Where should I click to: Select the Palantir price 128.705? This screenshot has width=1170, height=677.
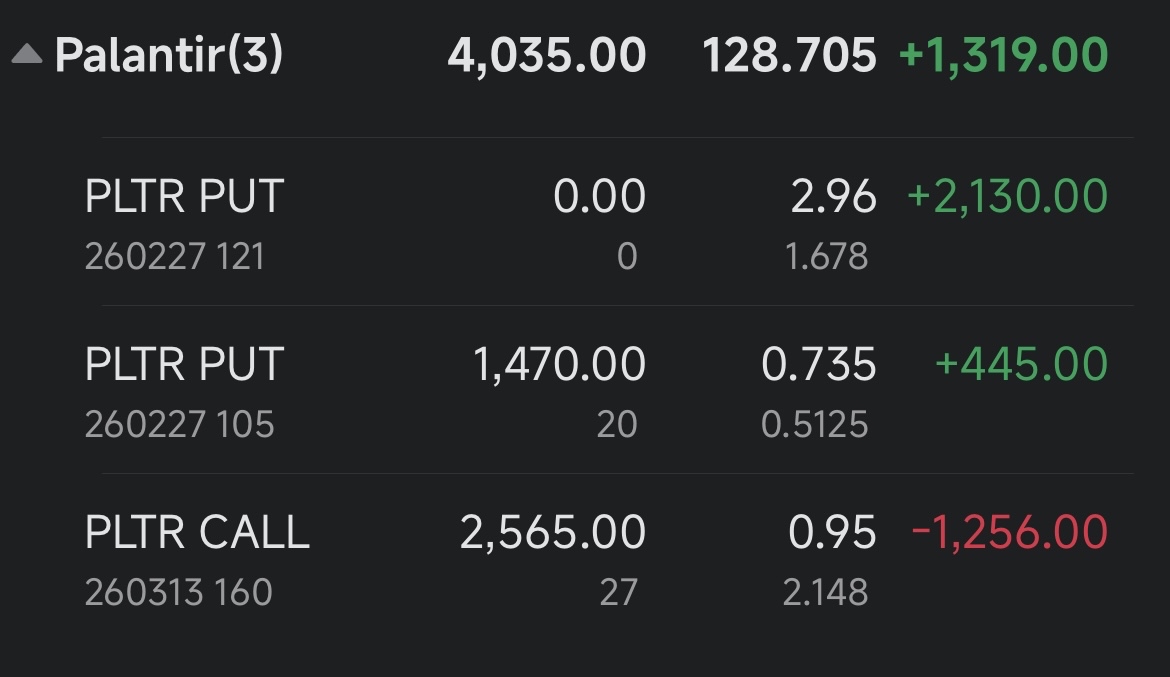pyautogui.click(x=789, y=55)
